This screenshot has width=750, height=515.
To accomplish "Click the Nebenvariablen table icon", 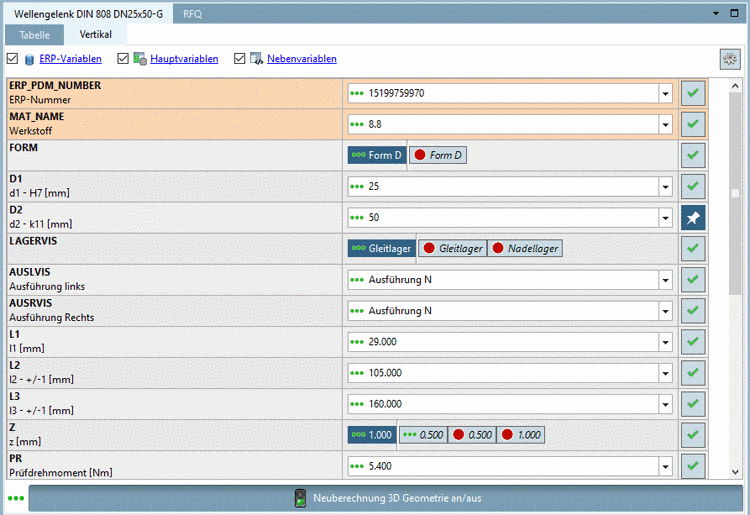I will pyautogui.click(x=256, y=59).
